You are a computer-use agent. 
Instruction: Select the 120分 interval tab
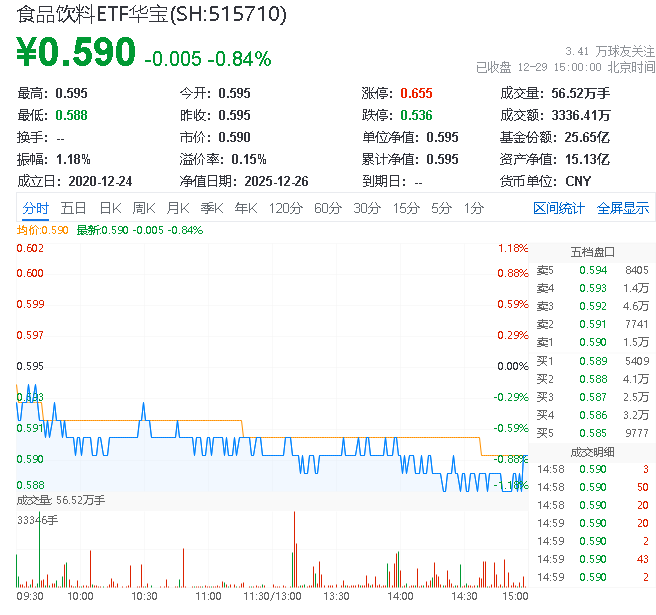pyautogui.click(x=285, y=208)
